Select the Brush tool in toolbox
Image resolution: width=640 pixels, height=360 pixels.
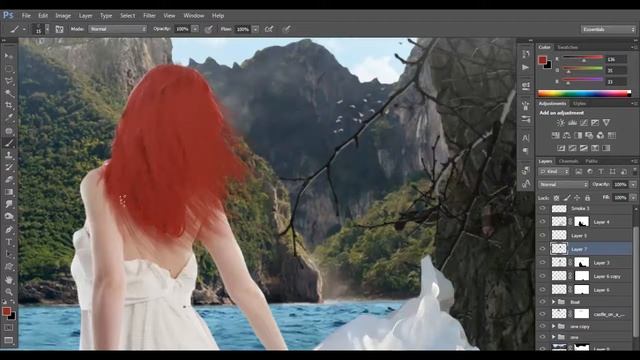point(9,143)
